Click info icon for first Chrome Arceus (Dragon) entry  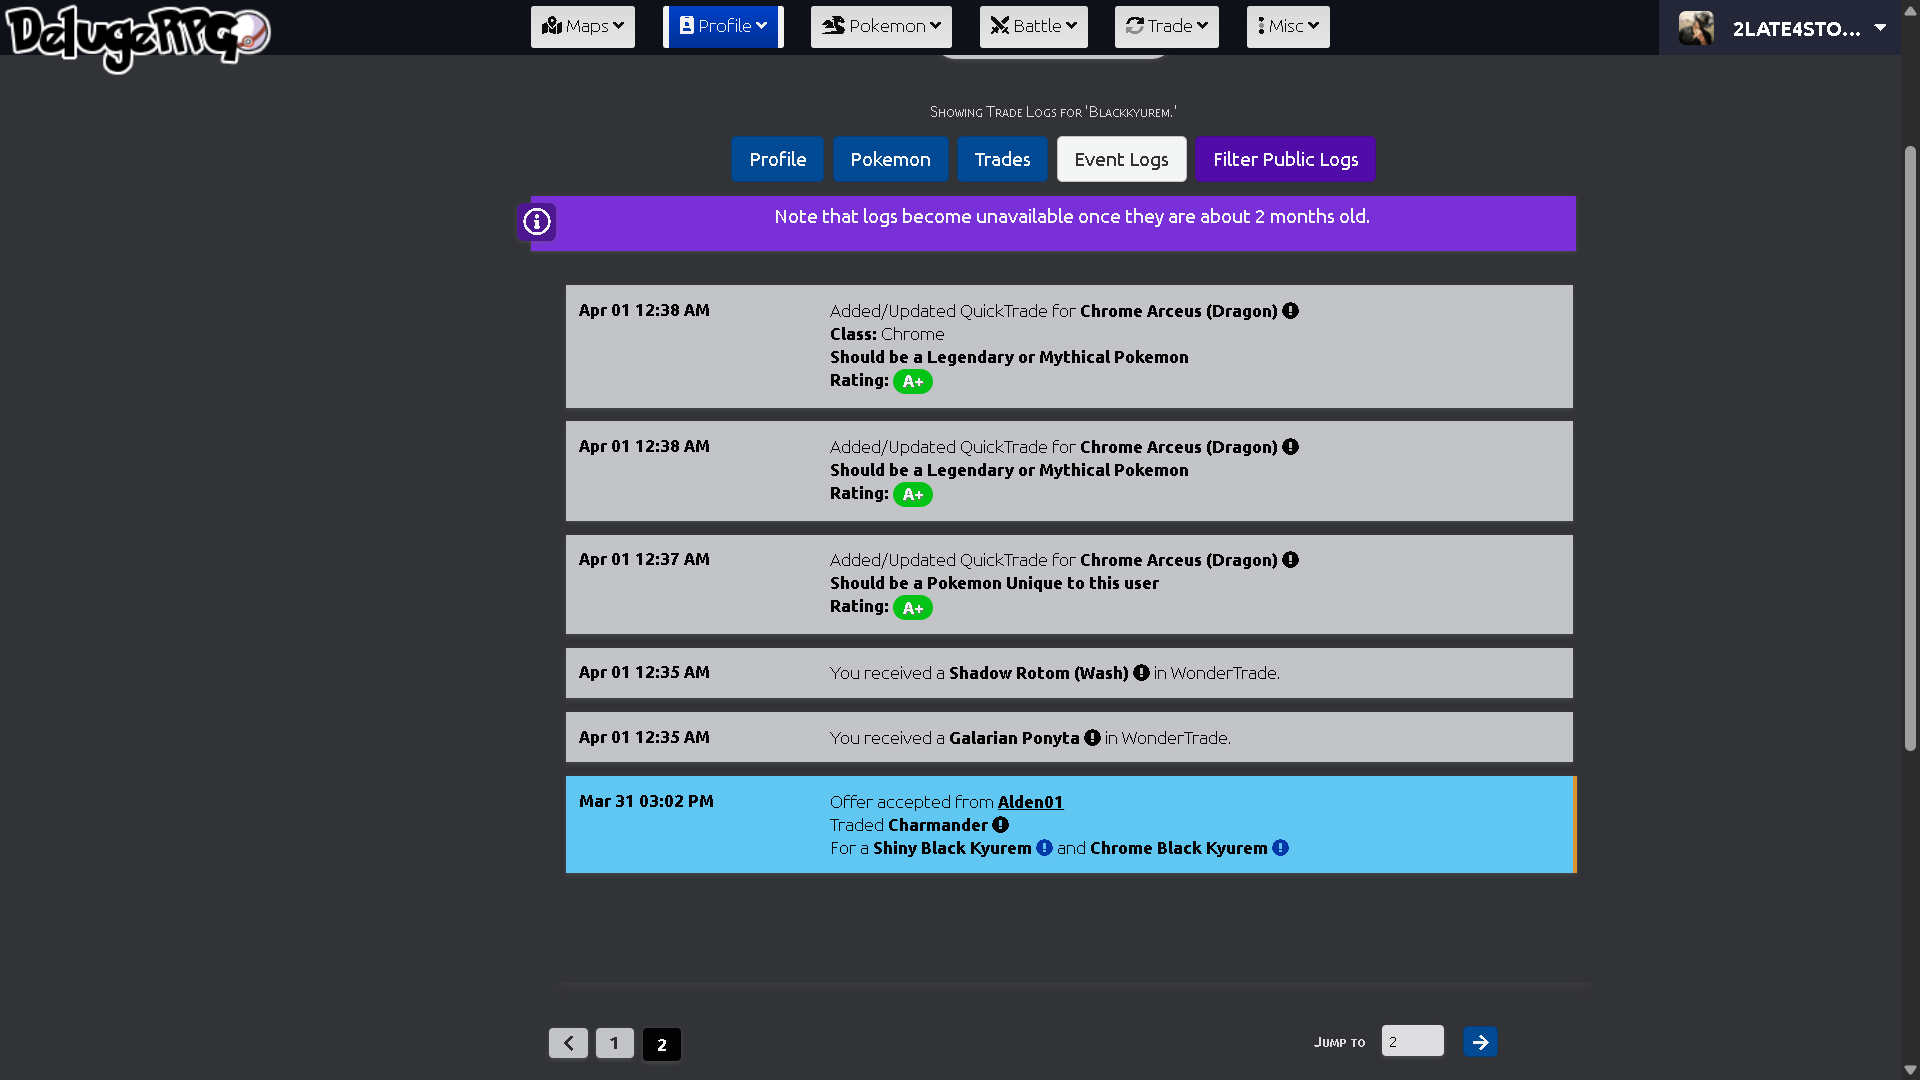click(x=1291, y=311)
